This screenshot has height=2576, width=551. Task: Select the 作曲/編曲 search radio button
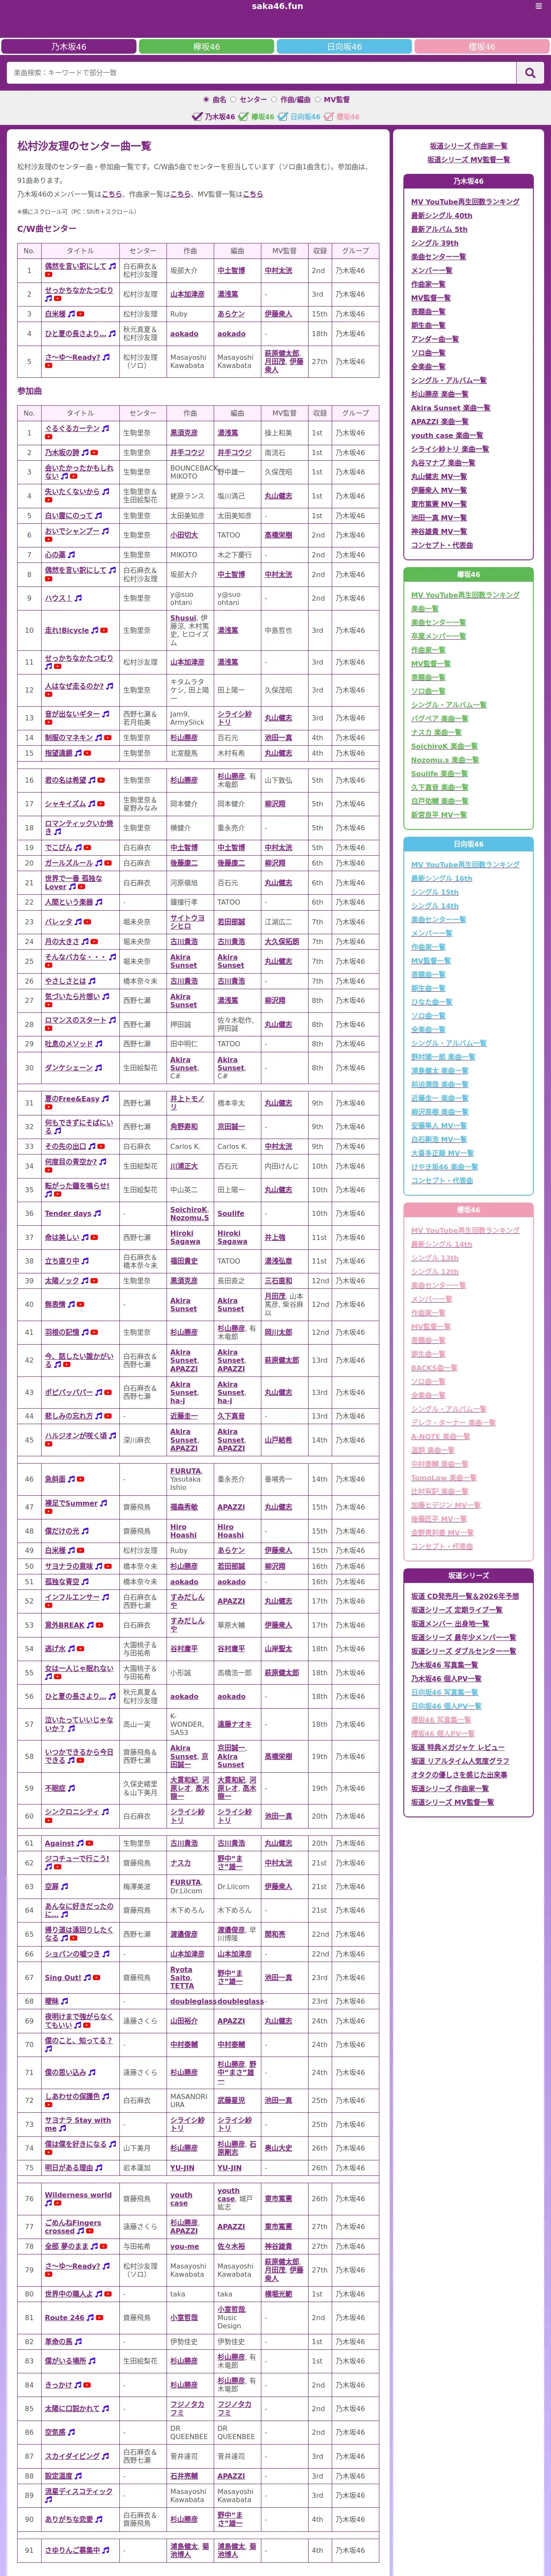coord(274,100)
